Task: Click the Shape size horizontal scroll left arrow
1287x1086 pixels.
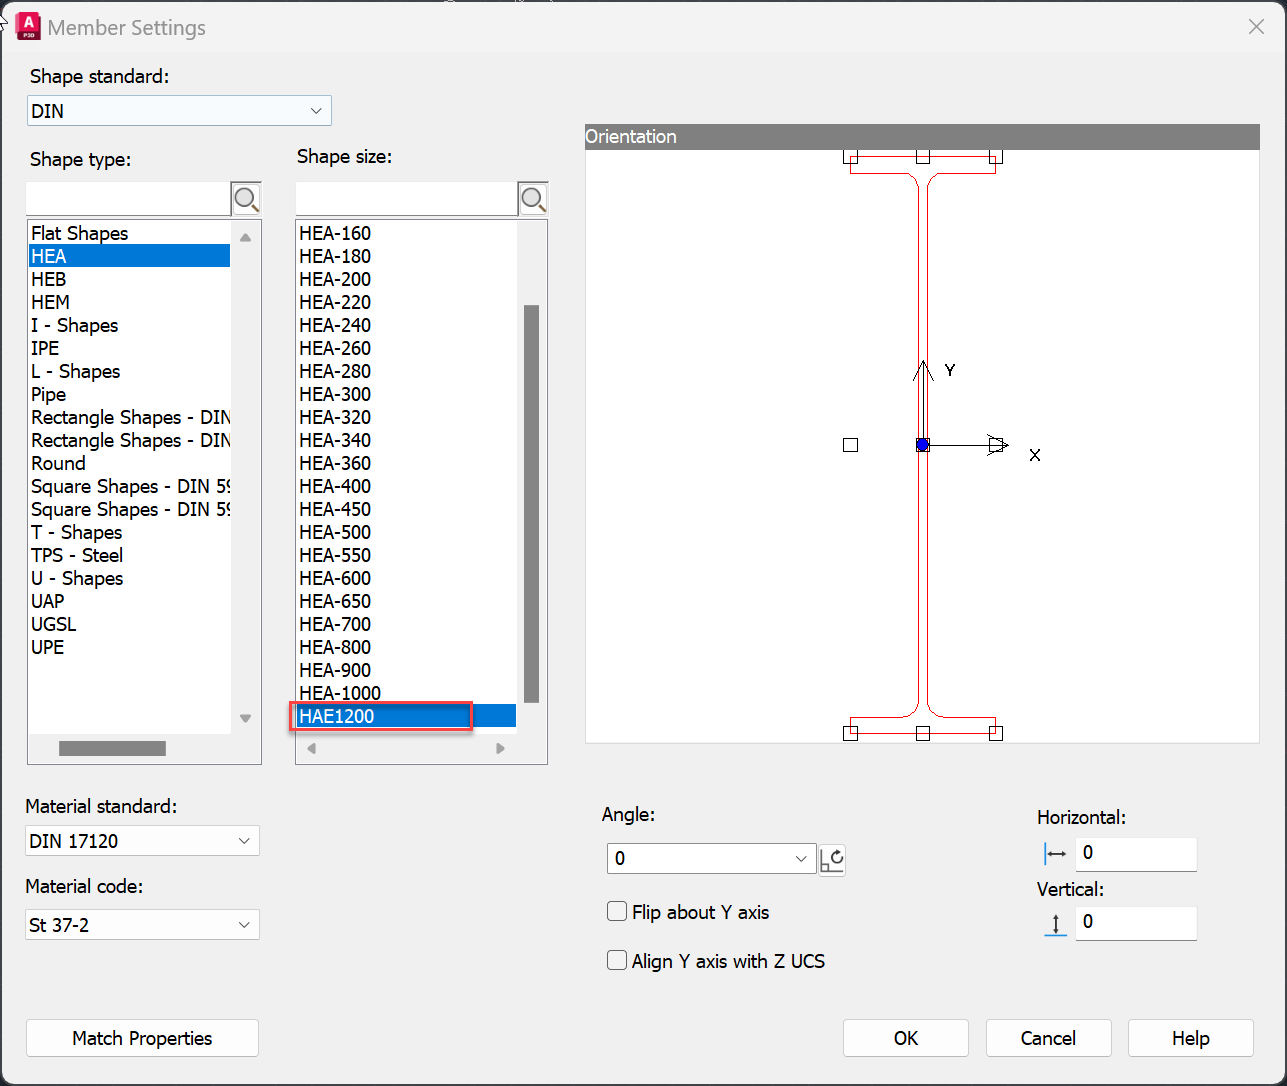Action: (x=312, y=748)
